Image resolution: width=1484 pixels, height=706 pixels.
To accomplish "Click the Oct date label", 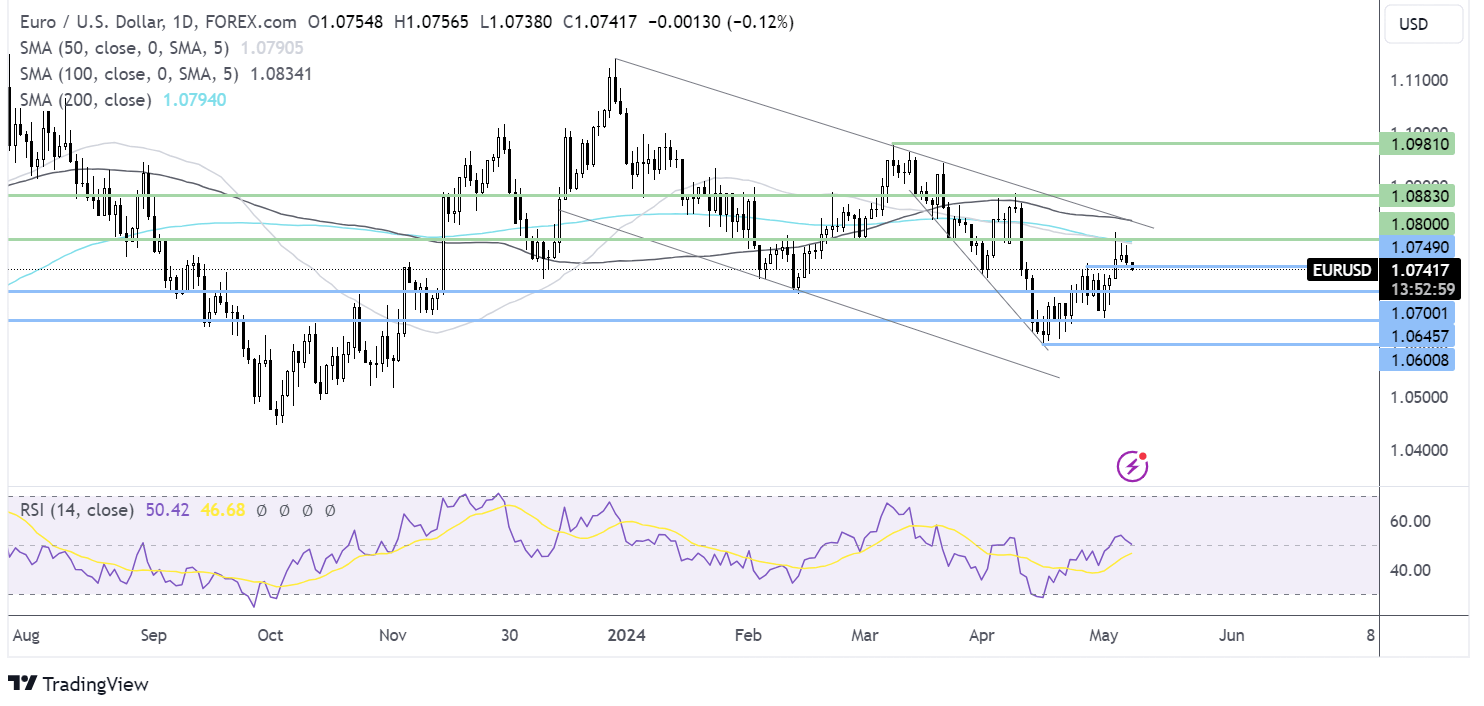I will tap(270, 635).
